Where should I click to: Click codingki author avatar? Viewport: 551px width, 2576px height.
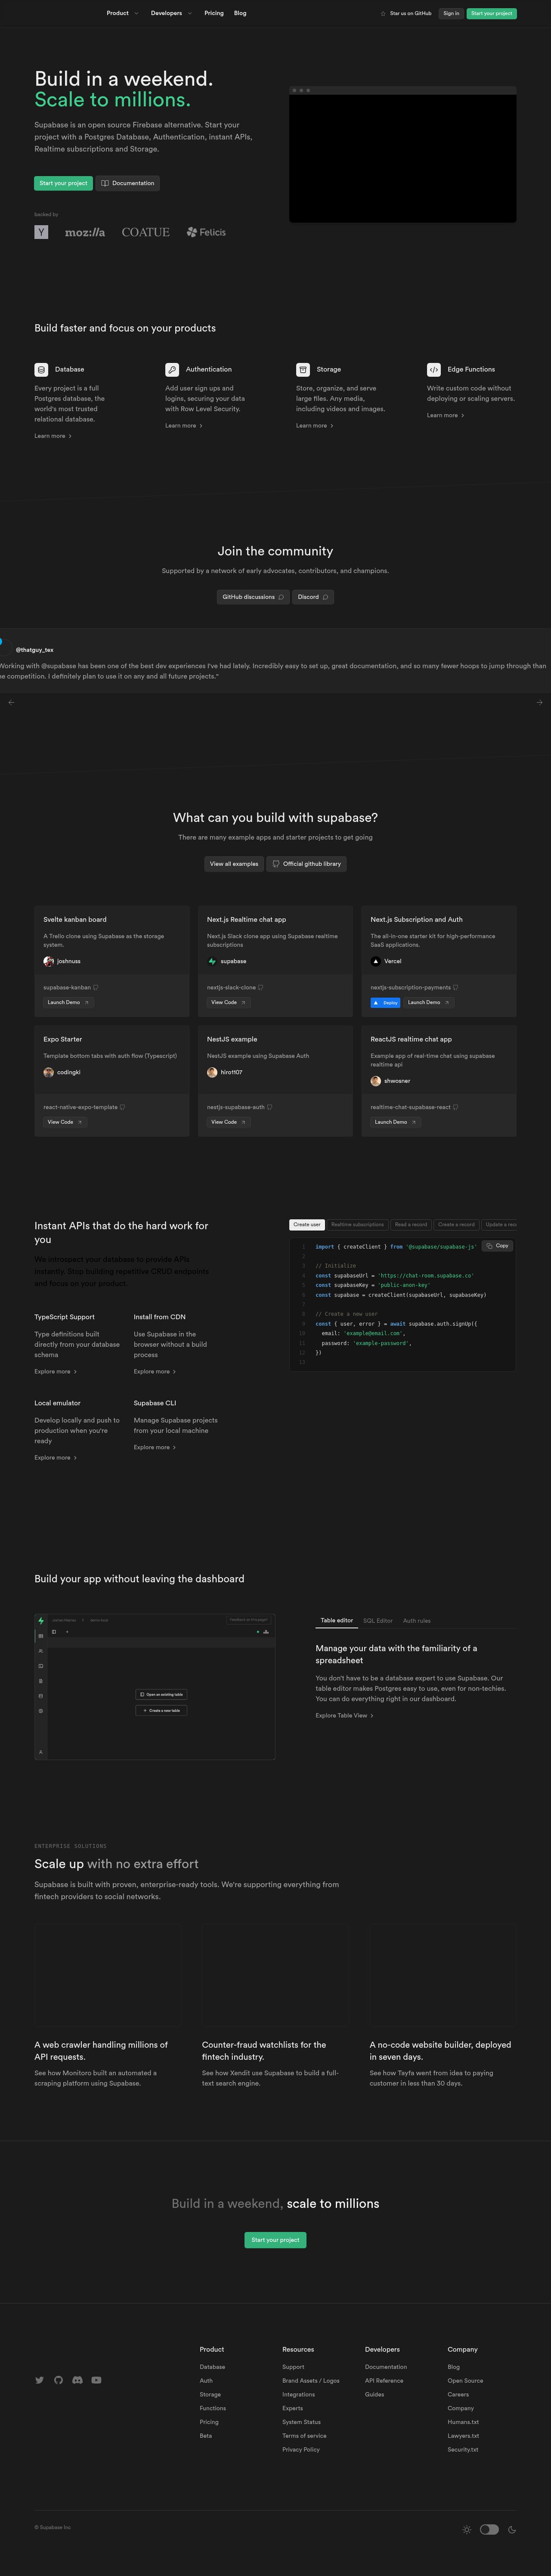(x=48, y=1072)
